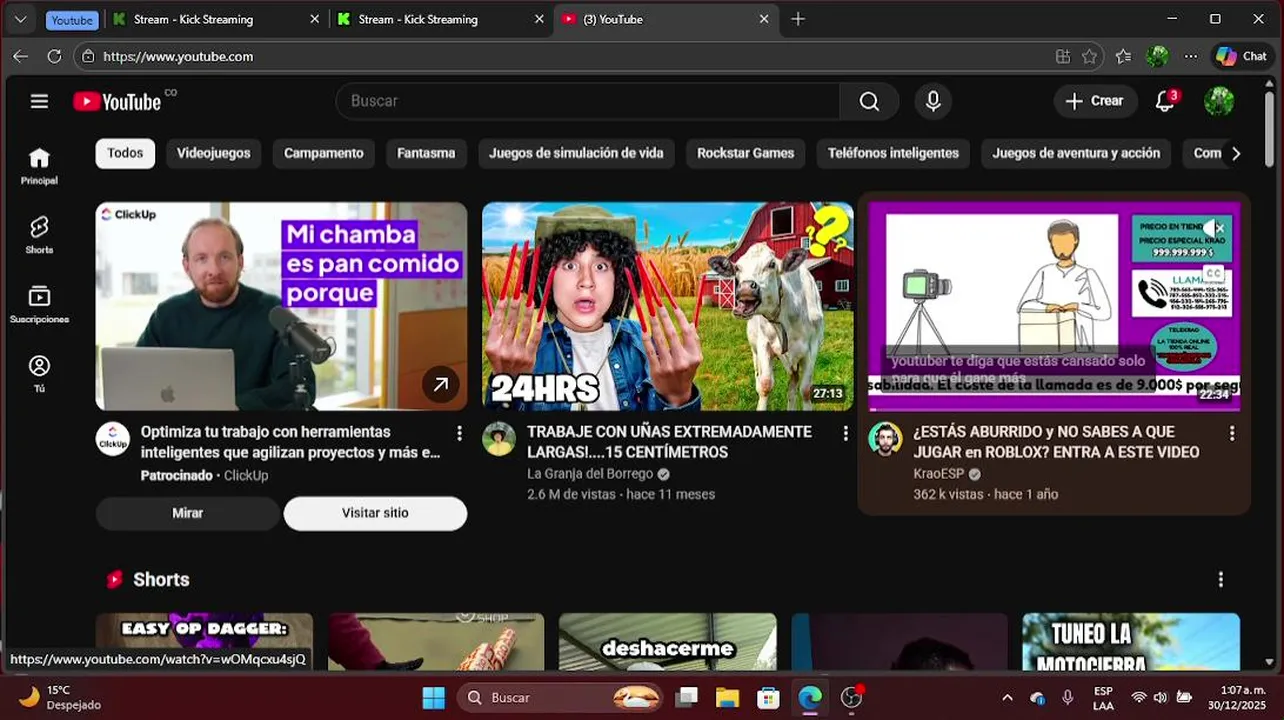The width and height of the screenshot is (1284, 720).
Task: Add page to favorites star icon
Action: pyautogui.click(x=1089, y=57)
